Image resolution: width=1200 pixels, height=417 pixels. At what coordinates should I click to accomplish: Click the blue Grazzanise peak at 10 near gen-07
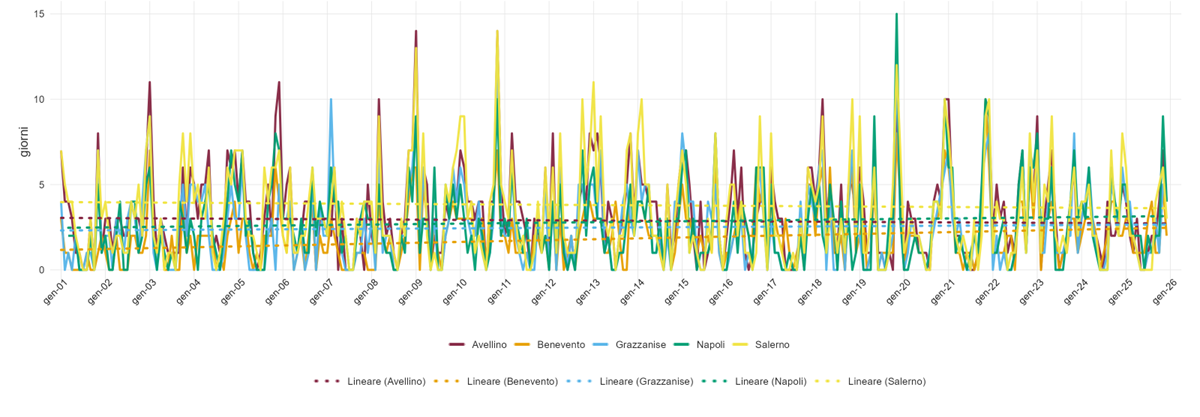pos(330,100)
